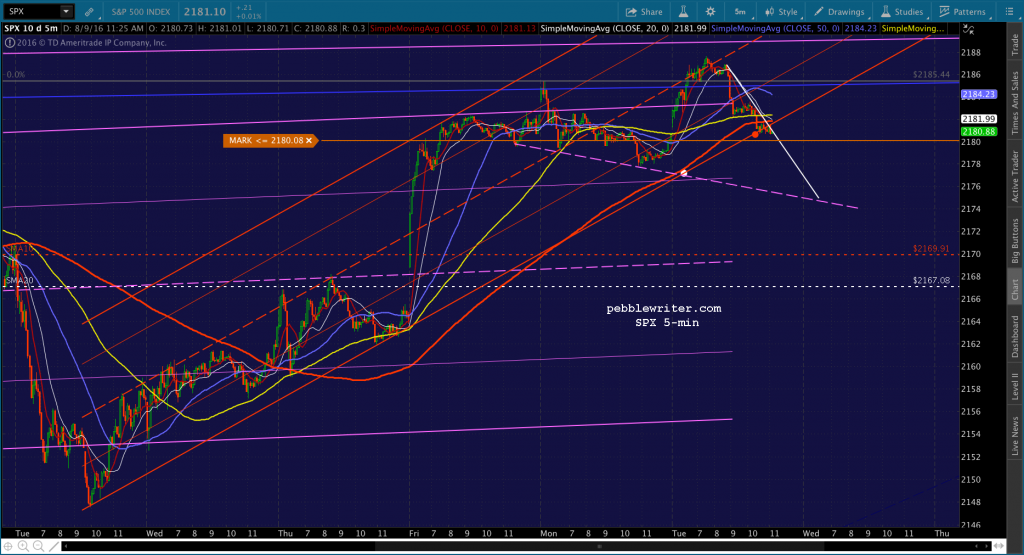Click the crosshair pan icon at bottom left
Image resolution: width=1024 pixels, height=555 pixels.
(8, 547)
